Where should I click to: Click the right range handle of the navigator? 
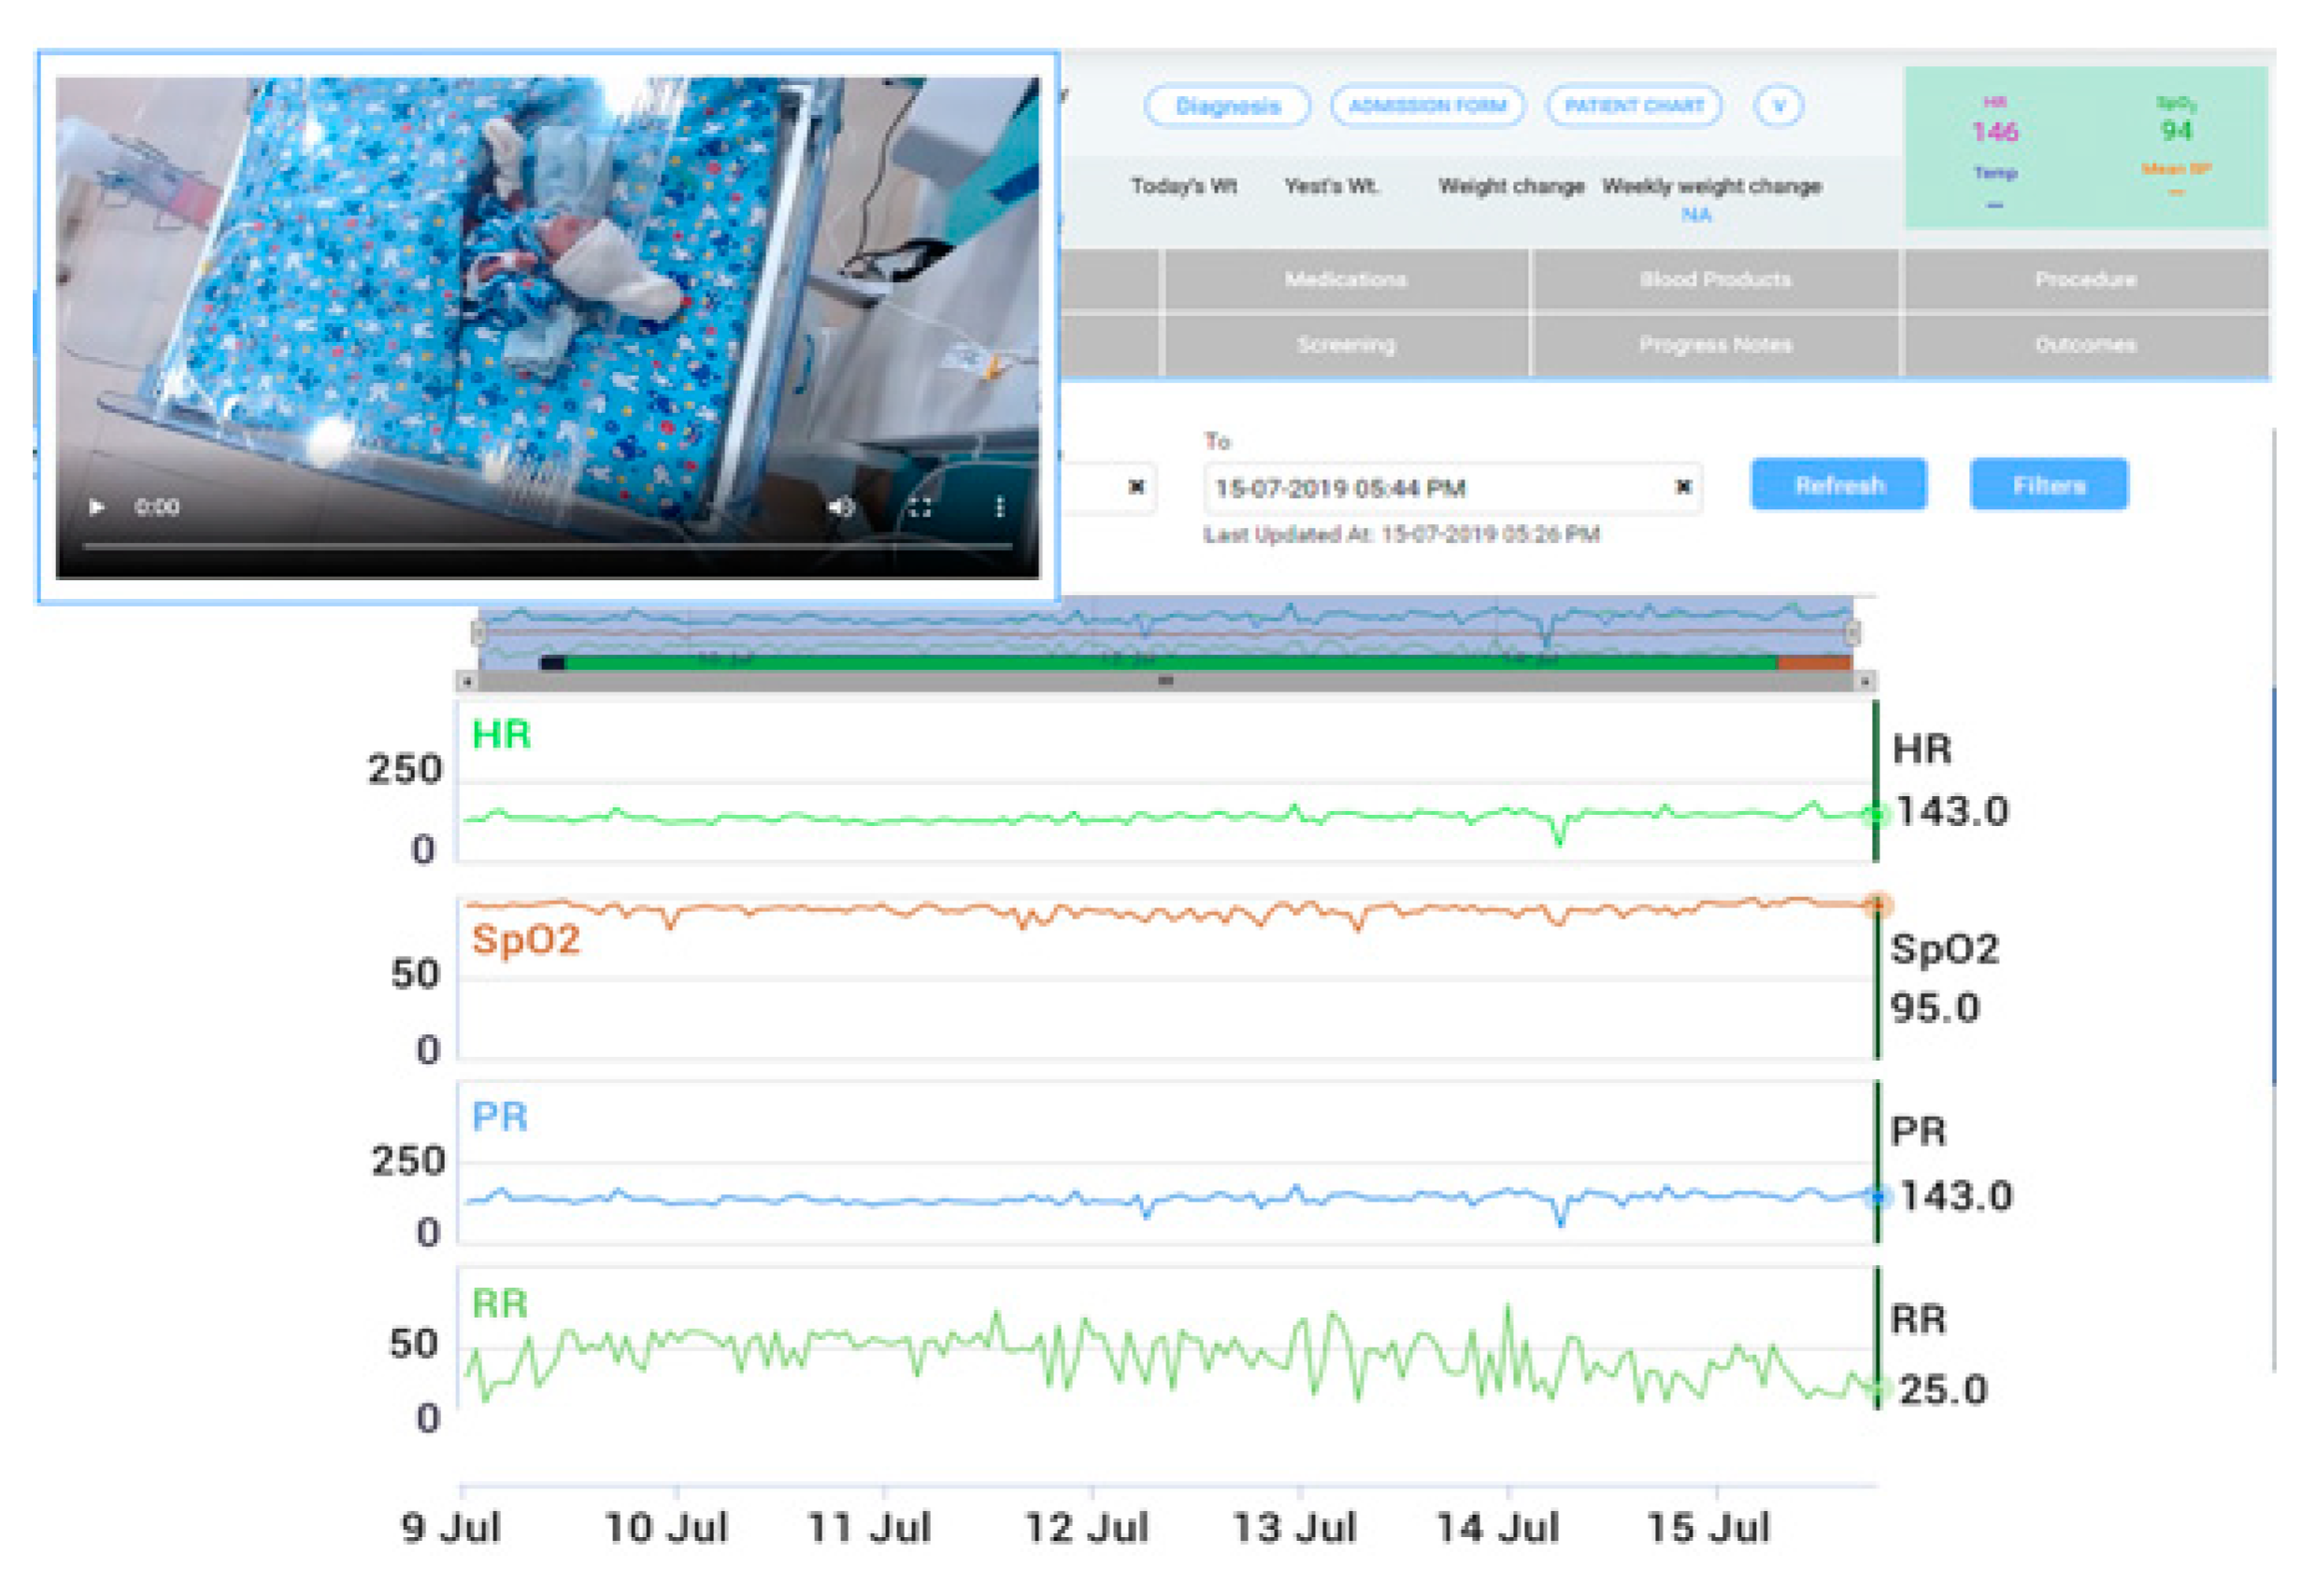pos(1852,632)
